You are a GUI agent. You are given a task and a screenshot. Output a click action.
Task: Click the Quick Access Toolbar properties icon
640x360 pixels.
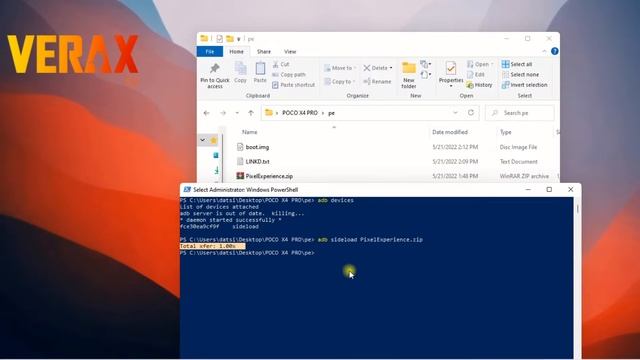click(220, 39)
